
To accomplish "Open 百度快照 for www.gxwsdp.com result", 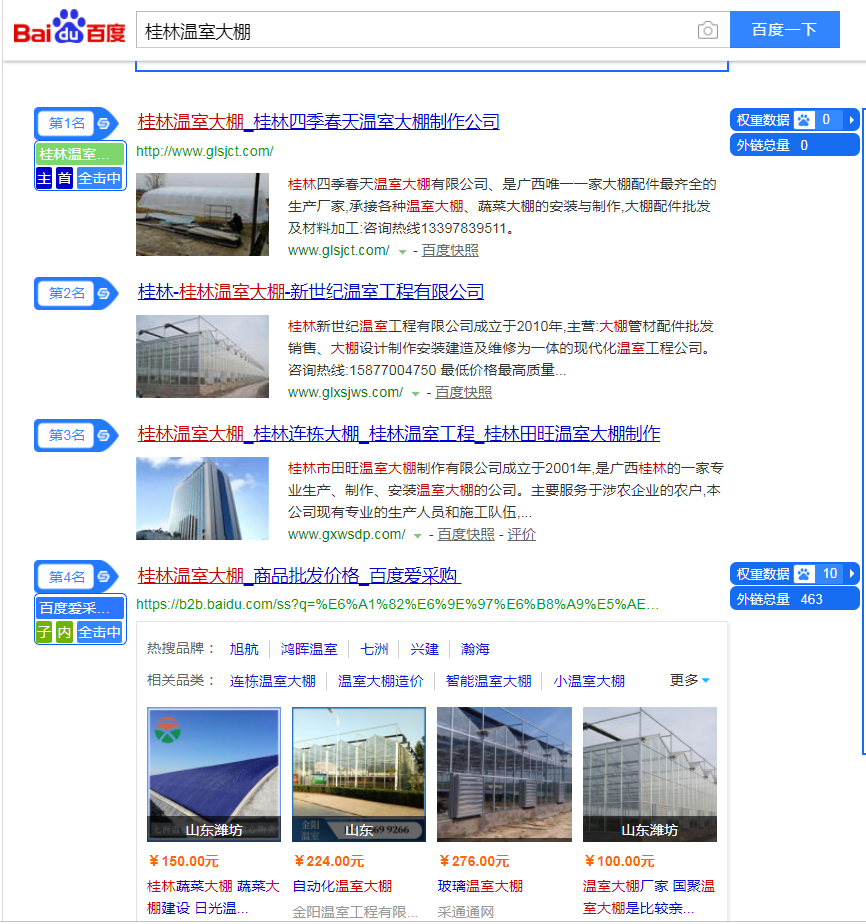I will pyautogui.click(x=465, y=534).
